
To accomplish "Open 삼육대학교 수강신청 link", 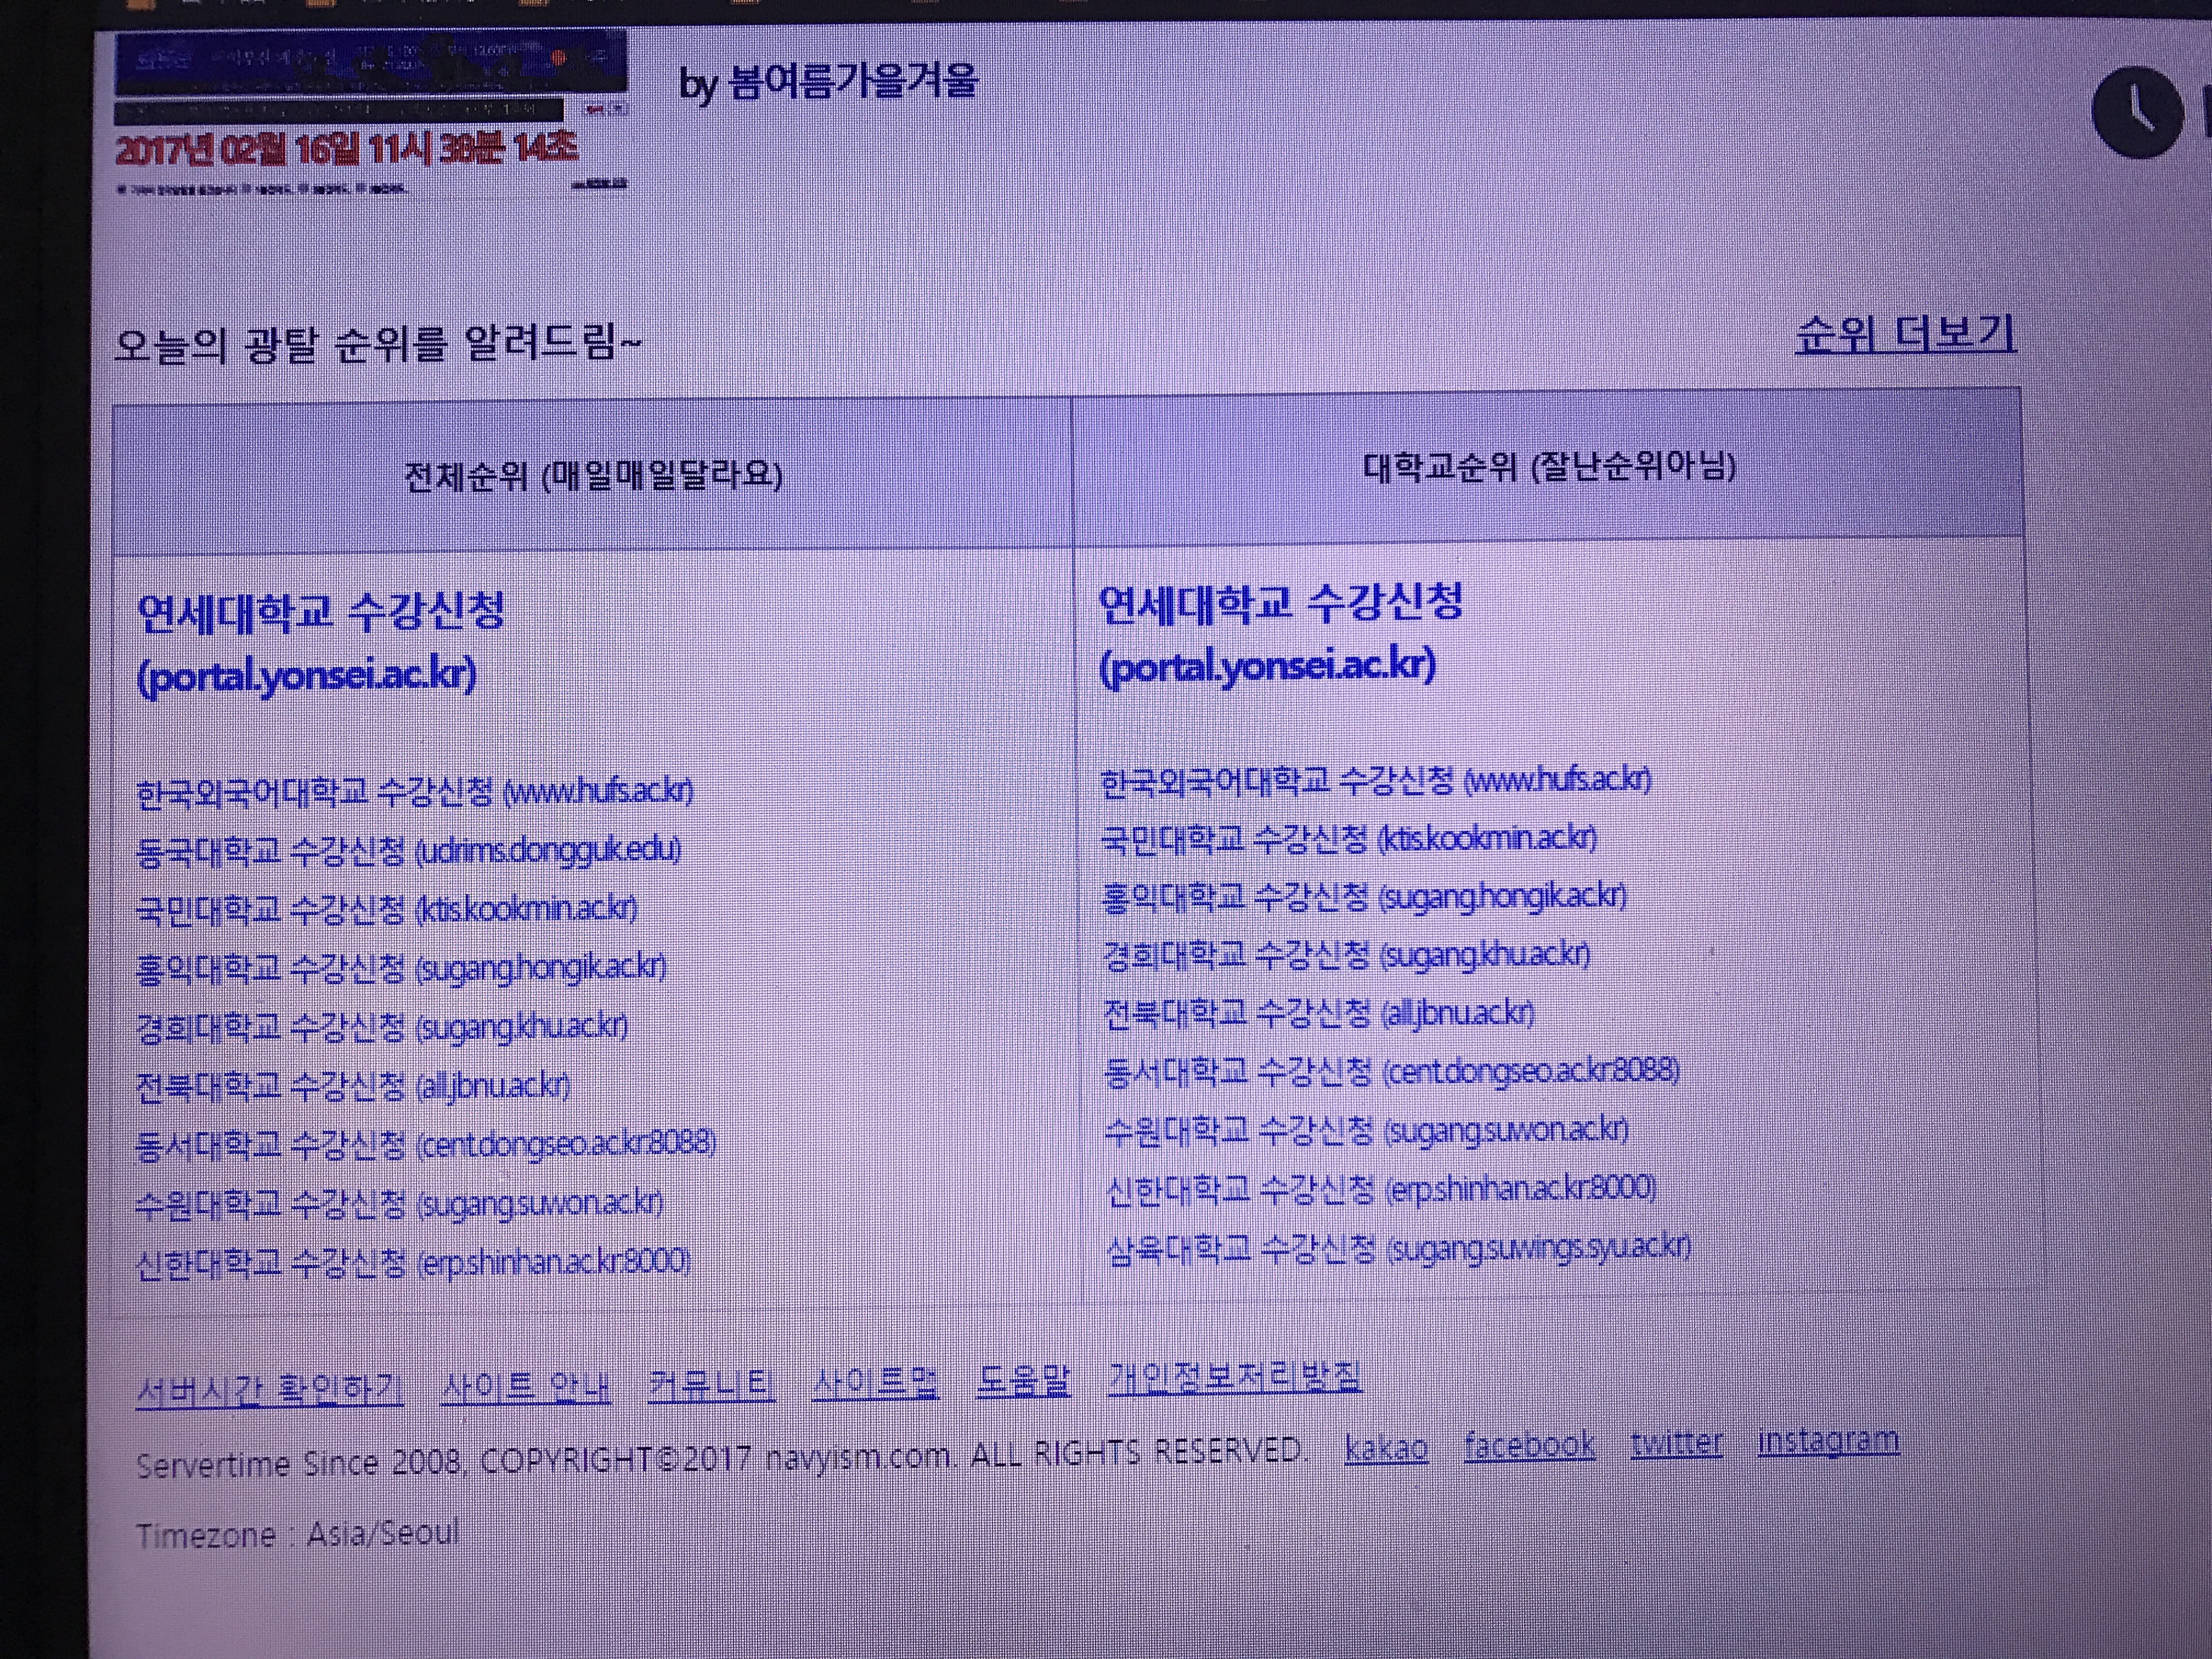I will point(1398,1248).
